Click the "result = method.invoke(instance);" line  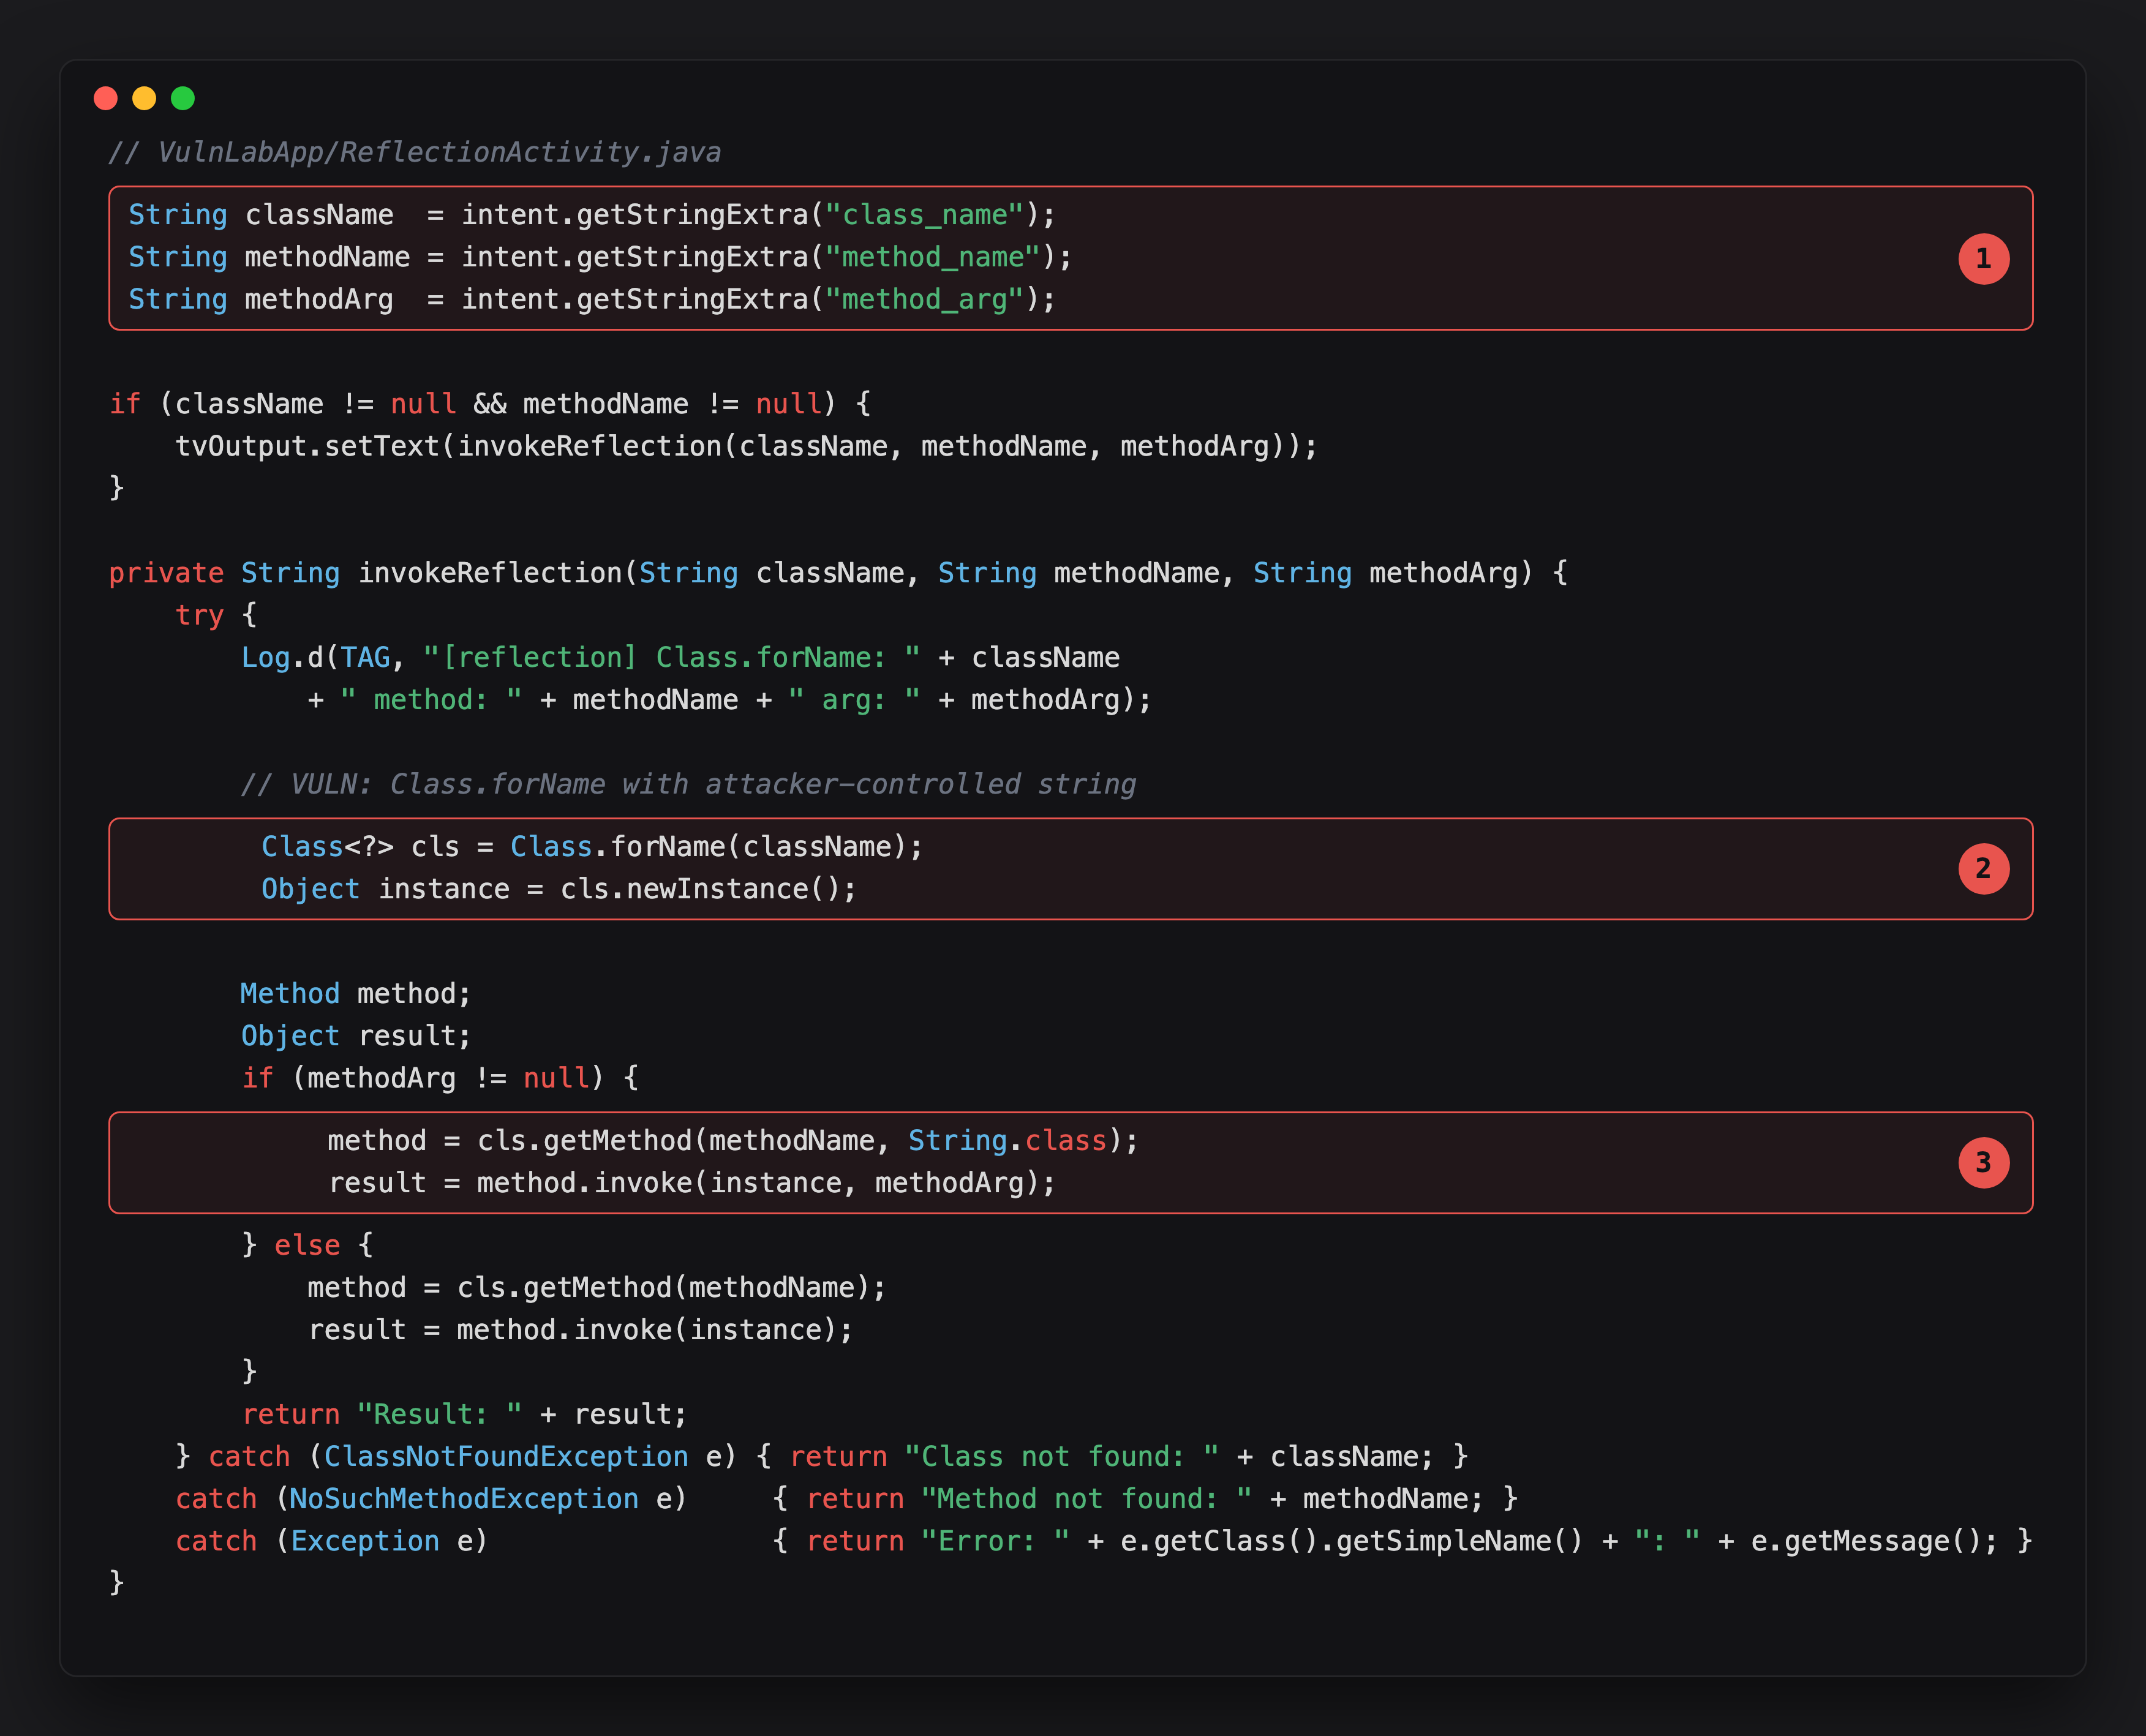(580, 1330)
